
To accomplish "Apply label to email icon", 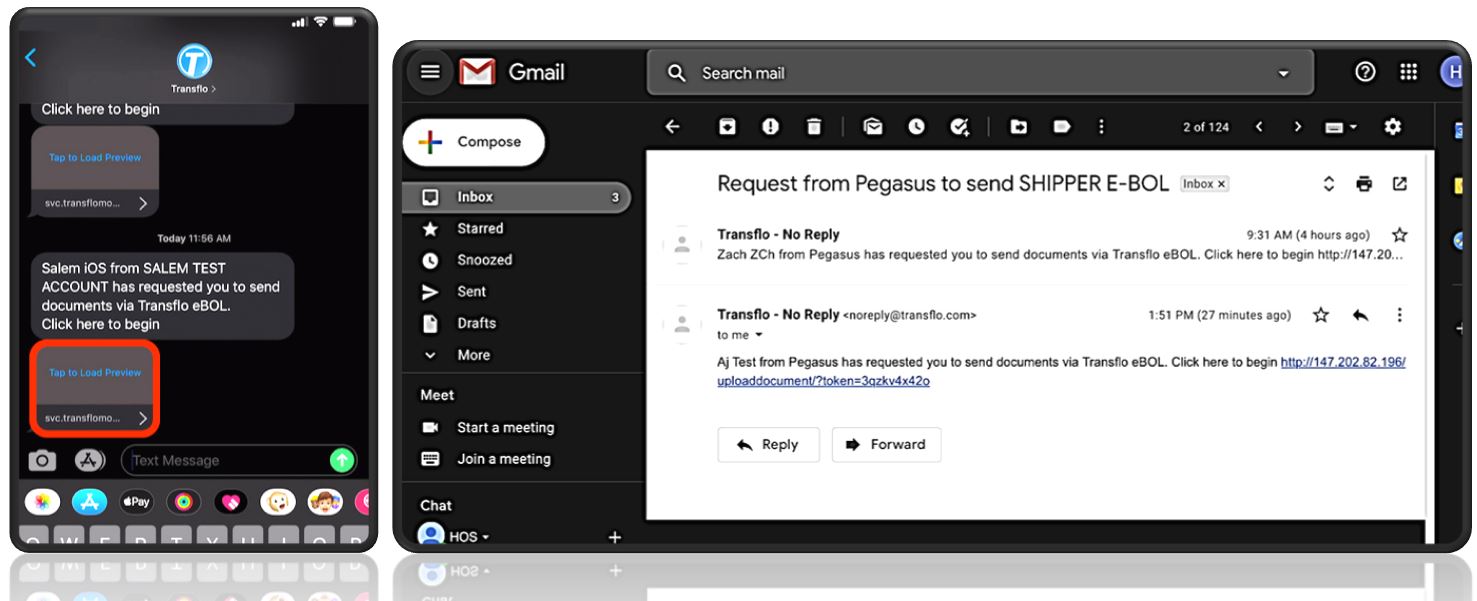I will 1062,127.
